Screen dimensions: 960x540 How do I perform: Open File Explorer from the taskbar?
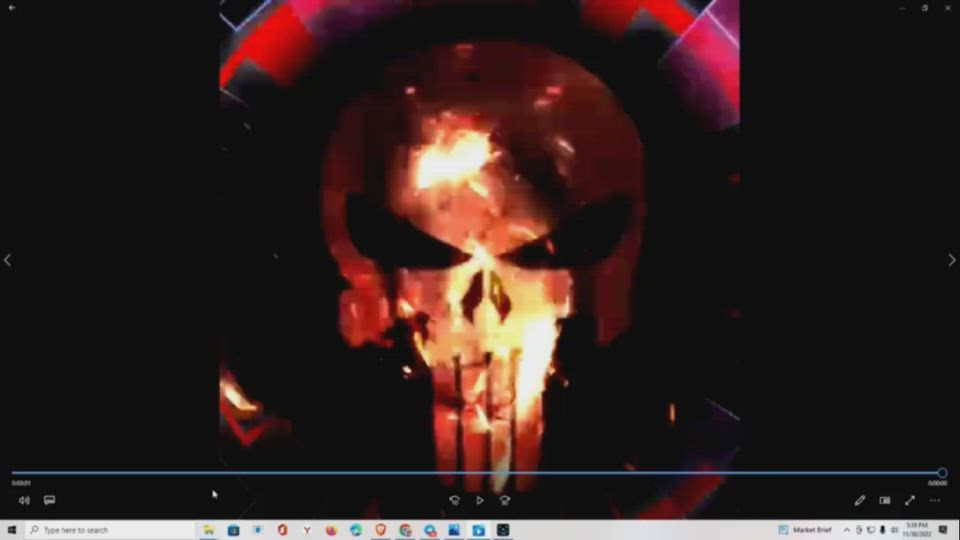pos(209,530)
